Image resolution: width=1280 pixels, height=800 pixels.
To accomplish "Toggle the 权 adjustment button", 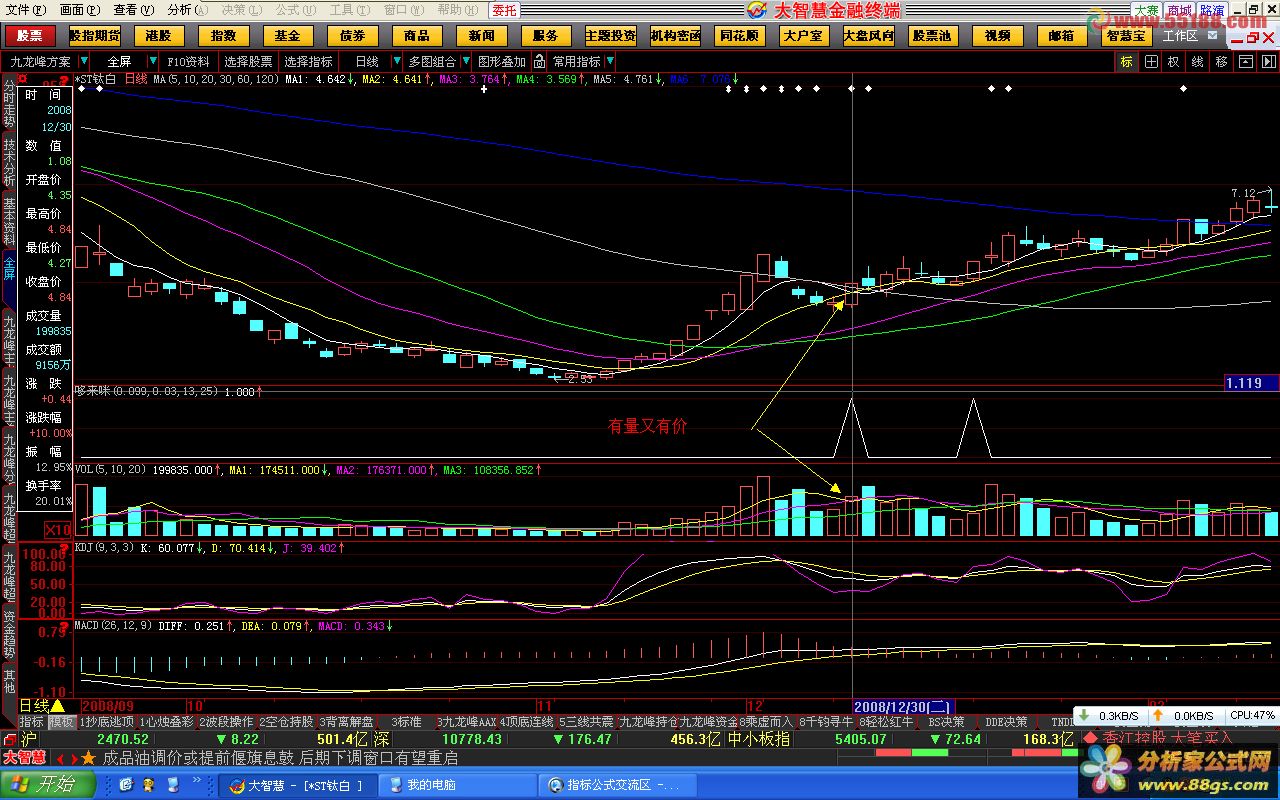I will (x=1174, y=61).
